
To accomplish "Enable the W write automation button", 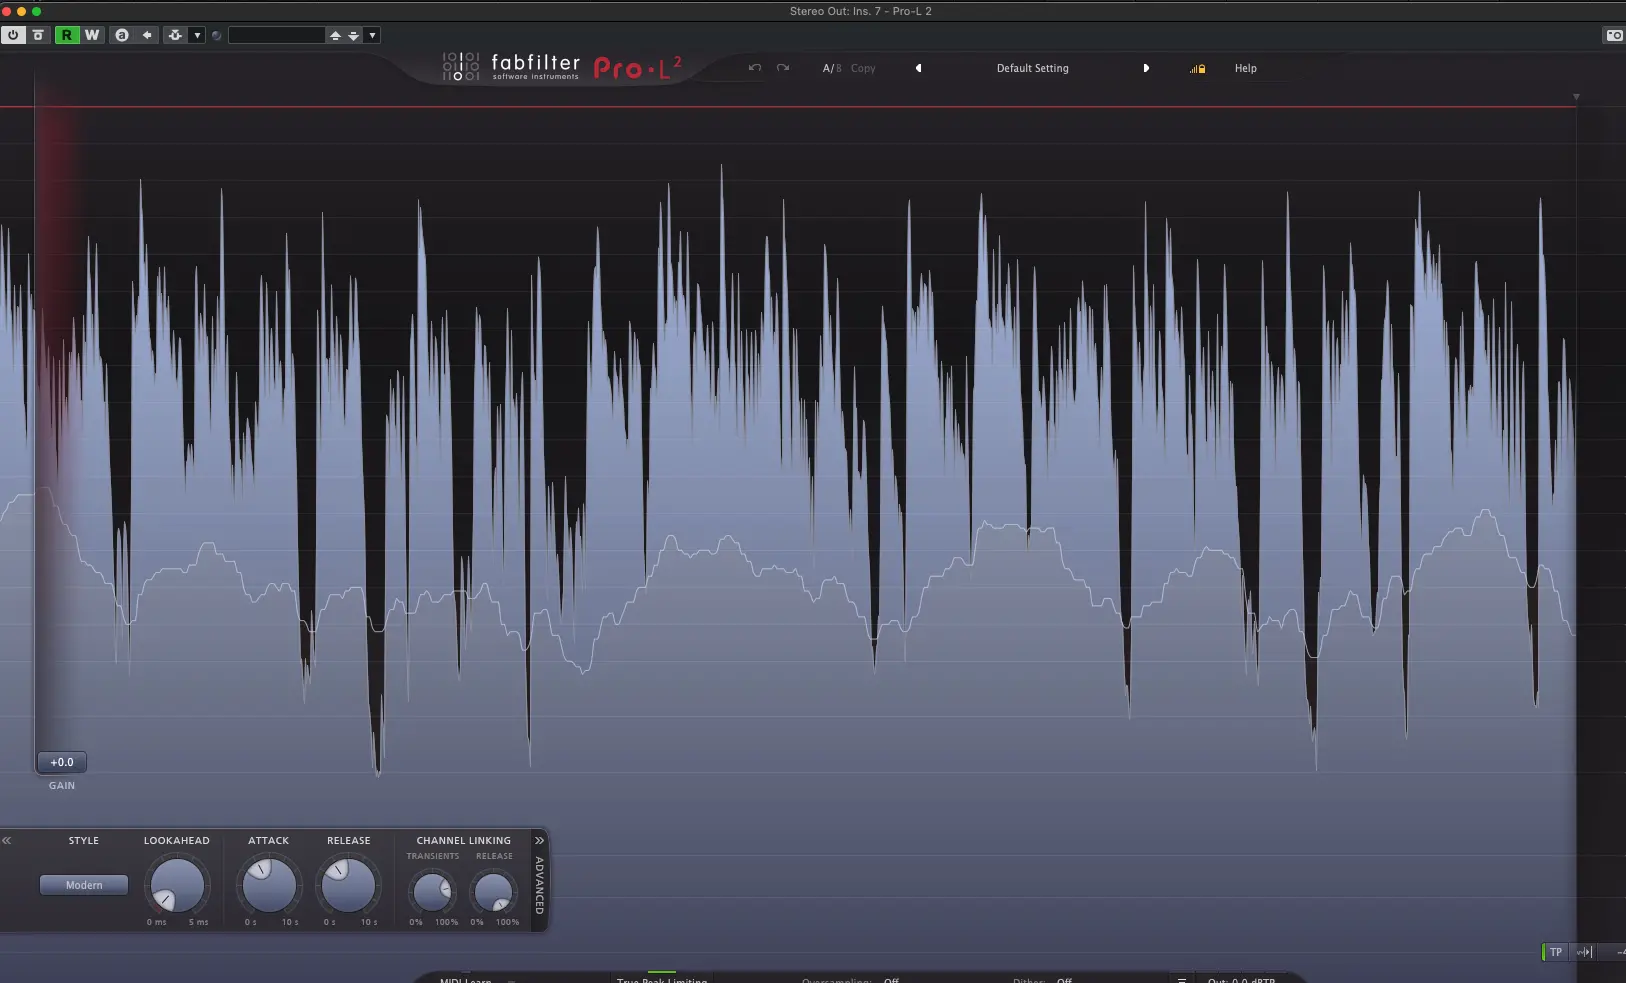I will click(x=92, y=35).
